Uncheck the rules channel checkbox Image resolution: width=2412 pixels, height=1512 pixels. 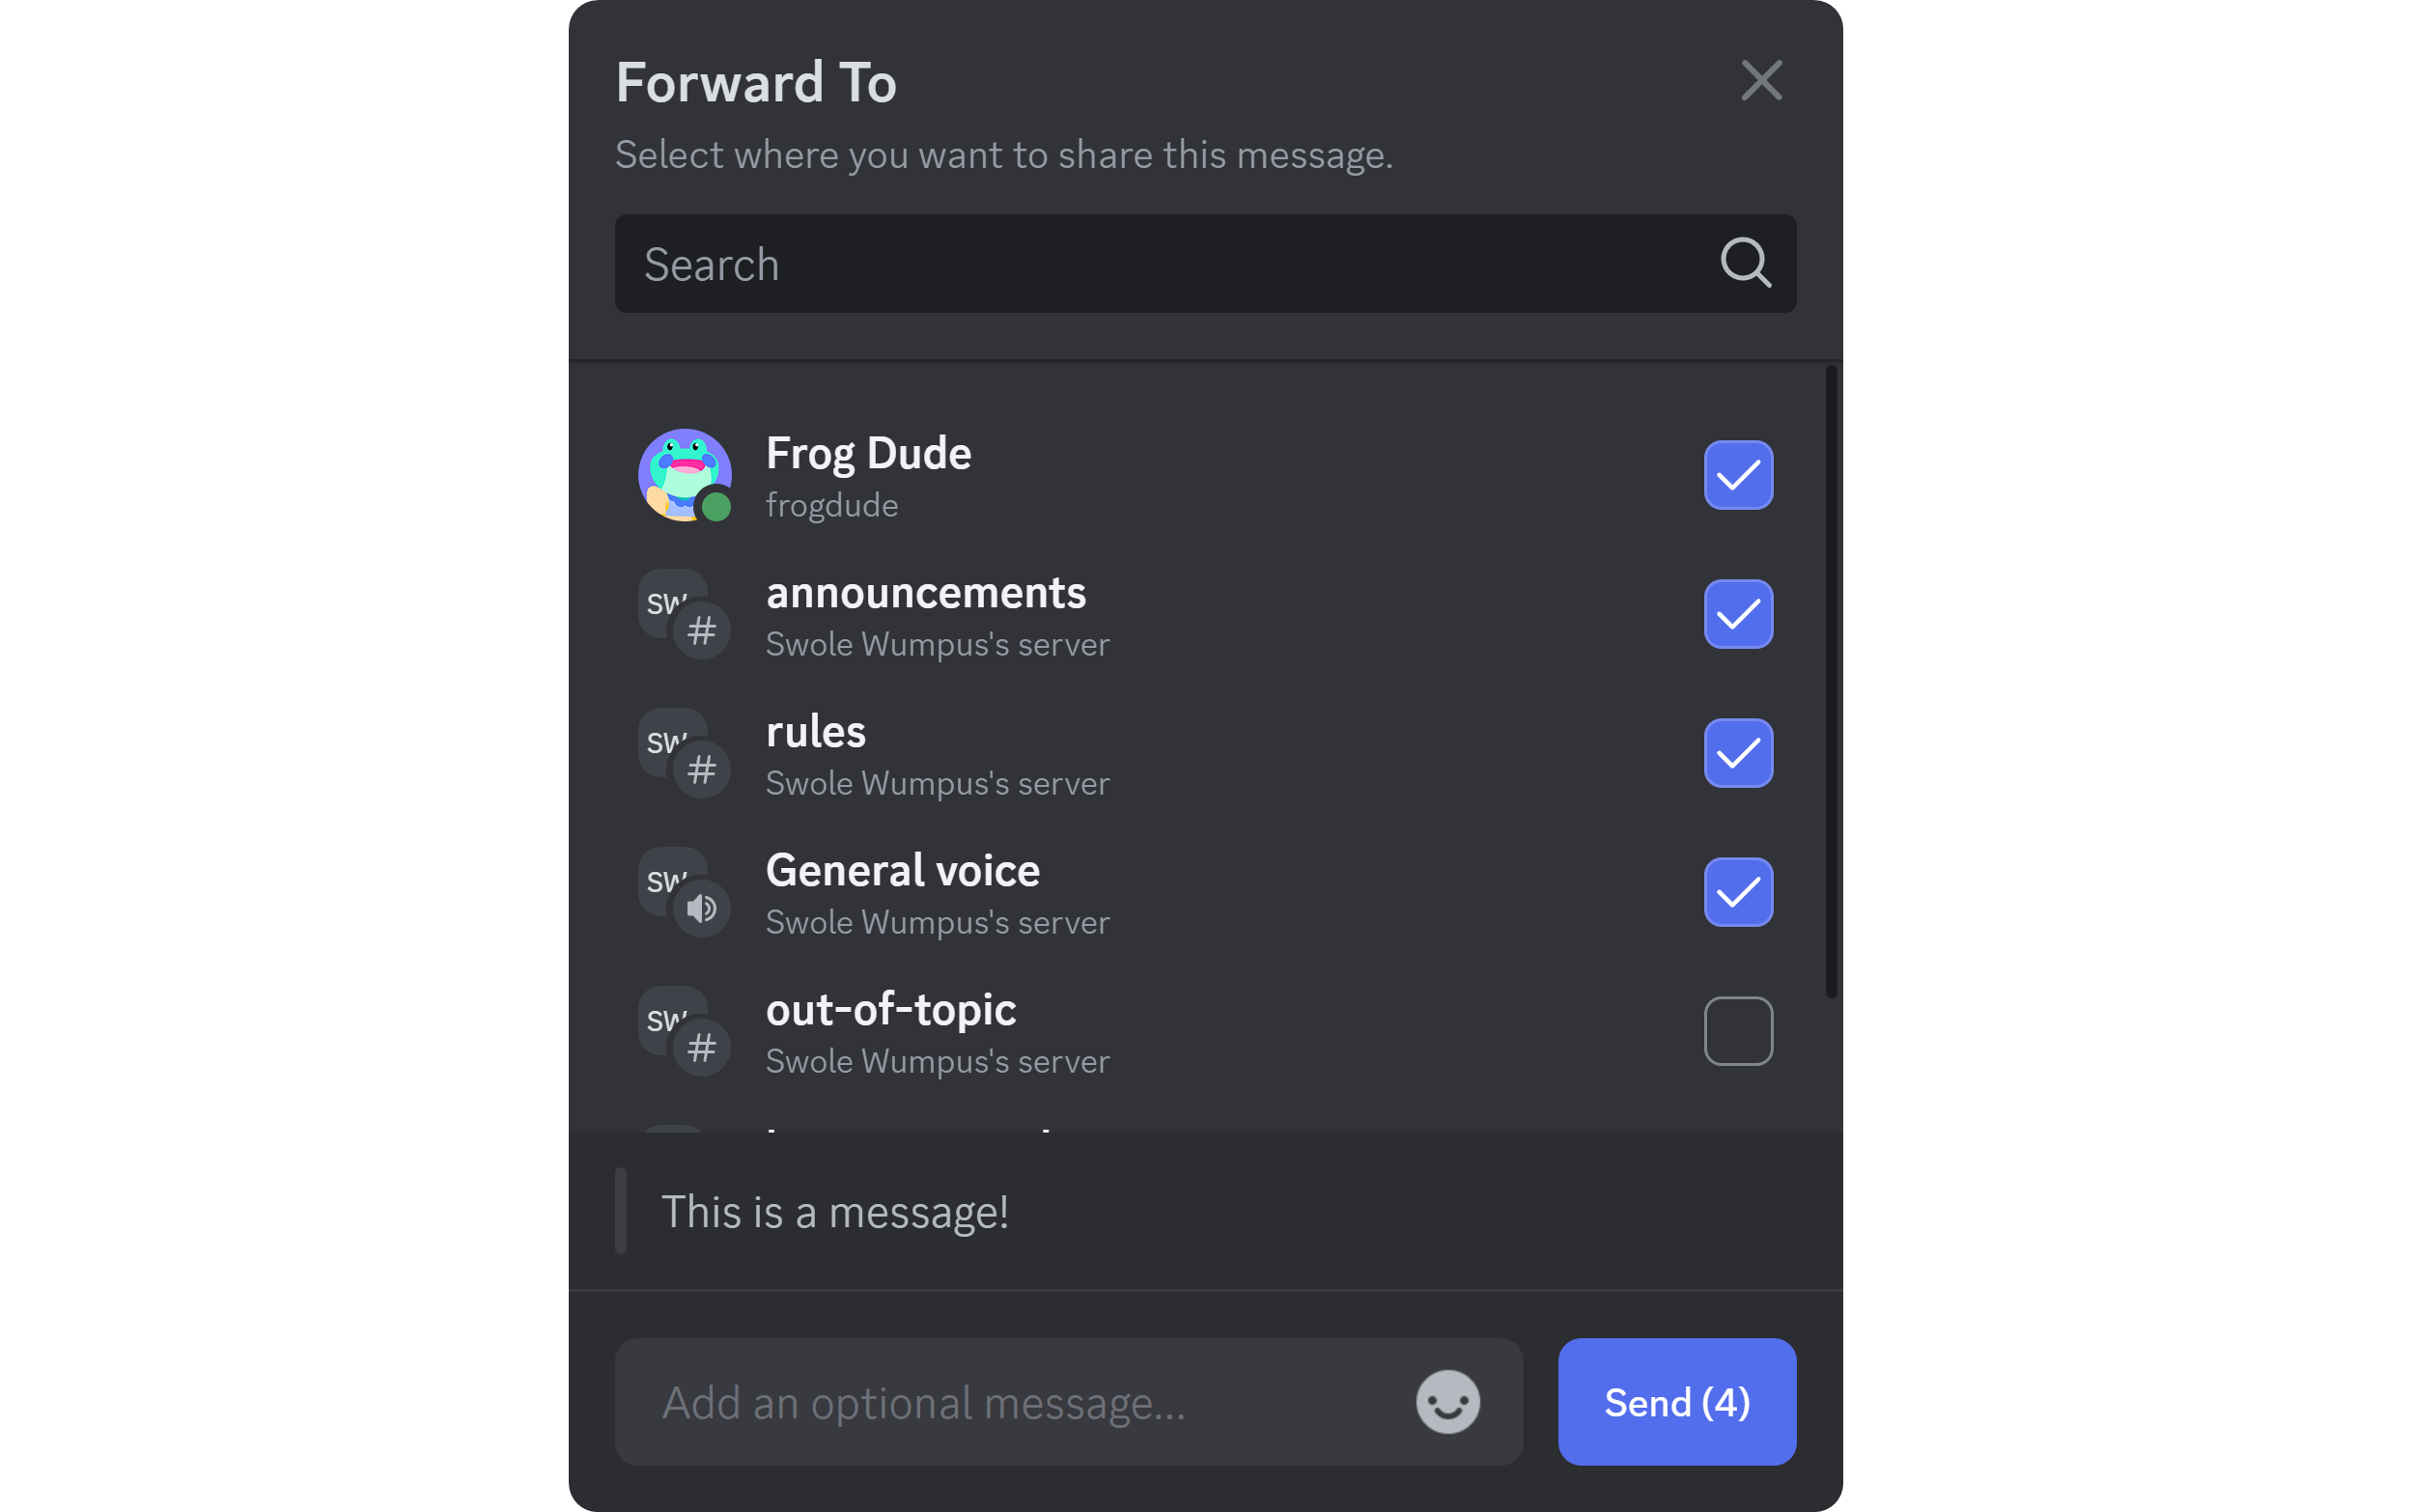point(1738,754)
